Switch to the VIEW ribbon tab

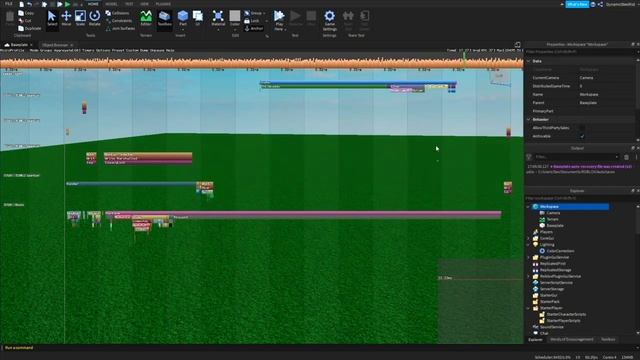tap(144, 4)
